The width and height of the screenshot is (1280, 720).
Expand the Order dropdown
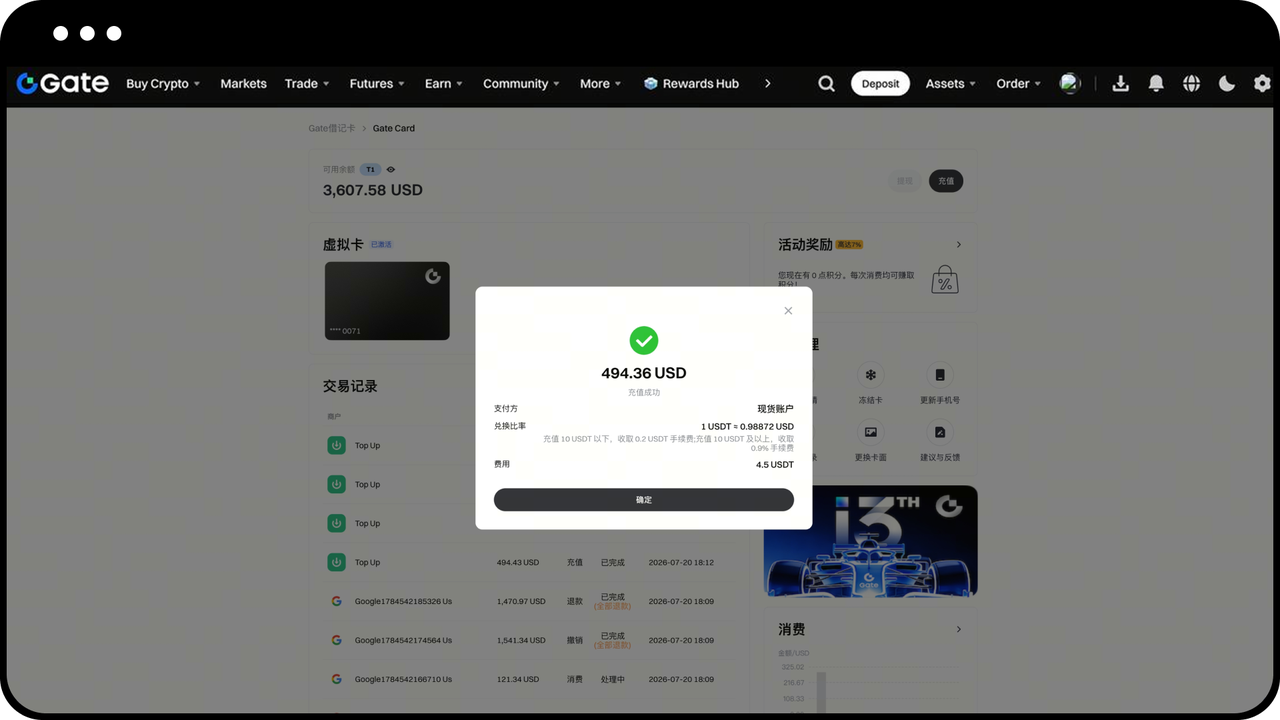tap(1019, 84)
